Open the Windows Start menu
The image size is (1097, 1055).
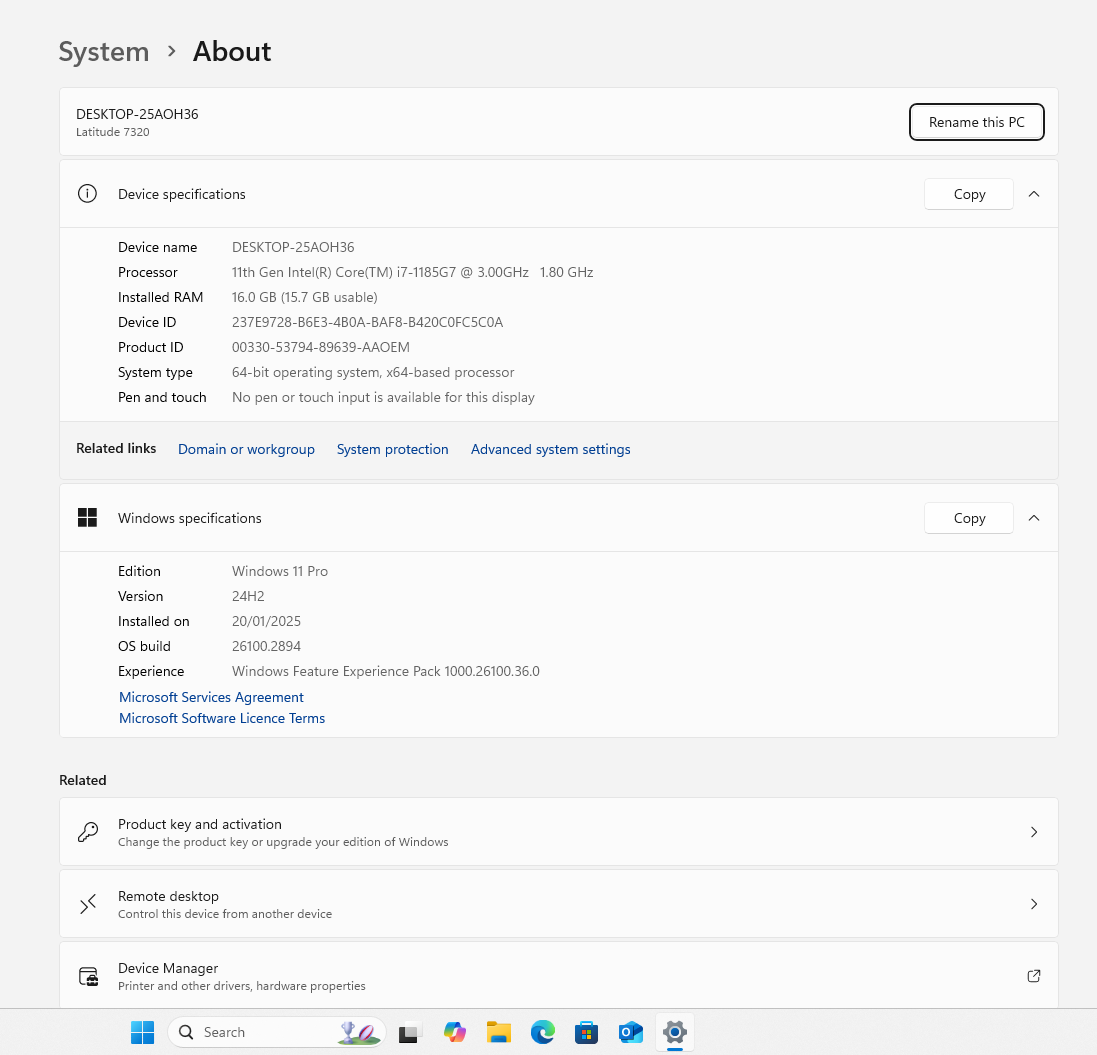click(143, 1032)
